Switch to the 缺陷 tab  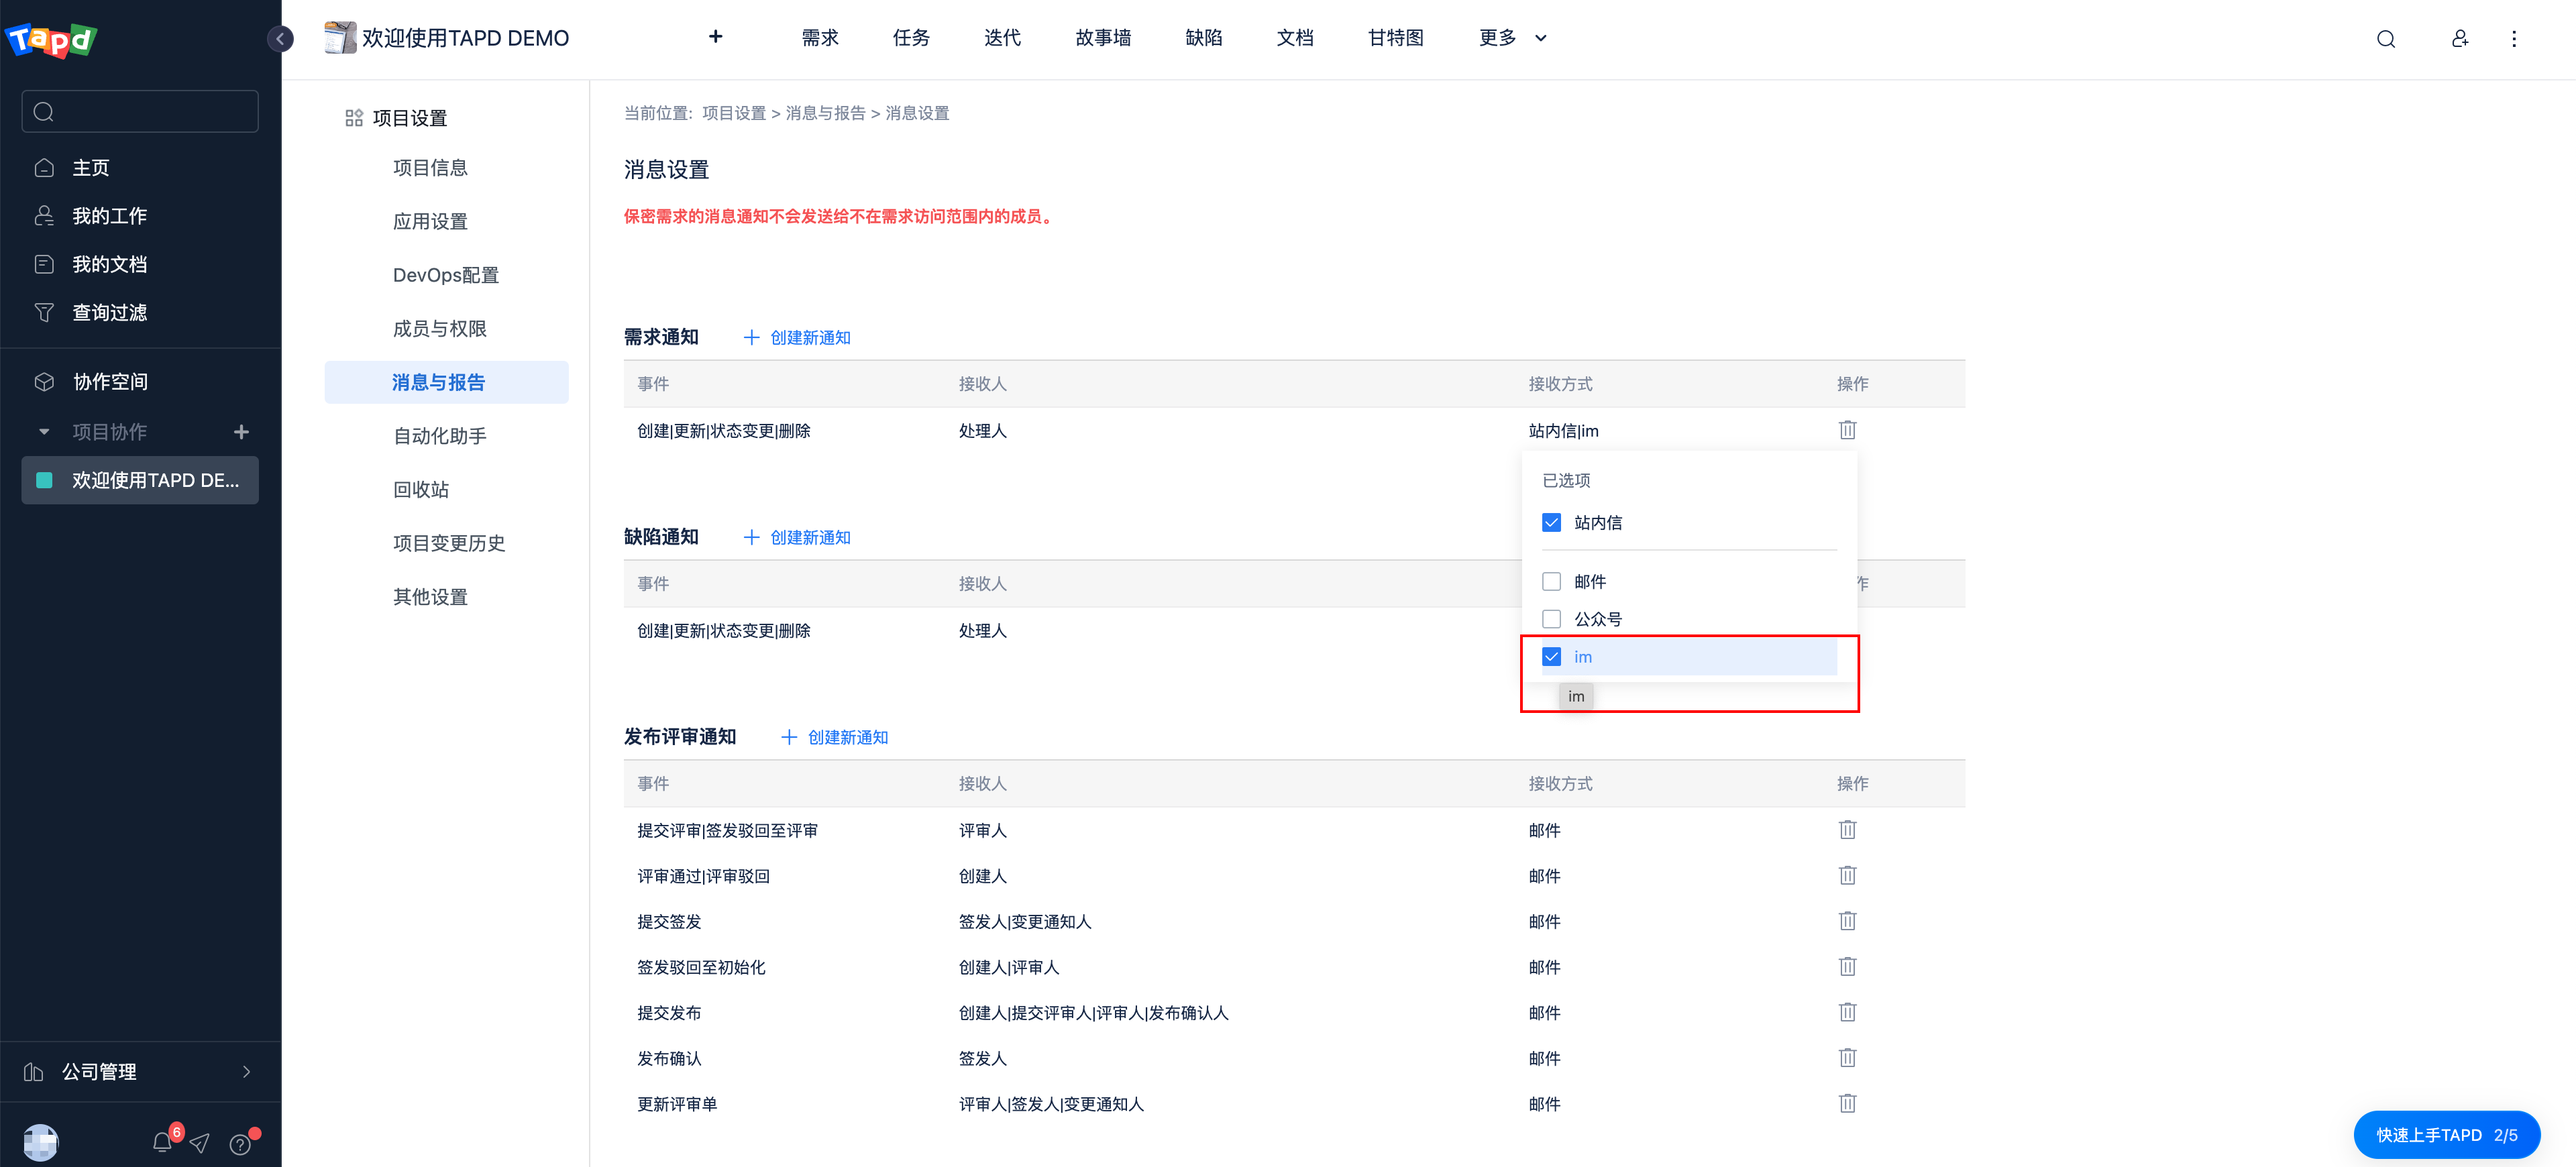click(1203, 38)
